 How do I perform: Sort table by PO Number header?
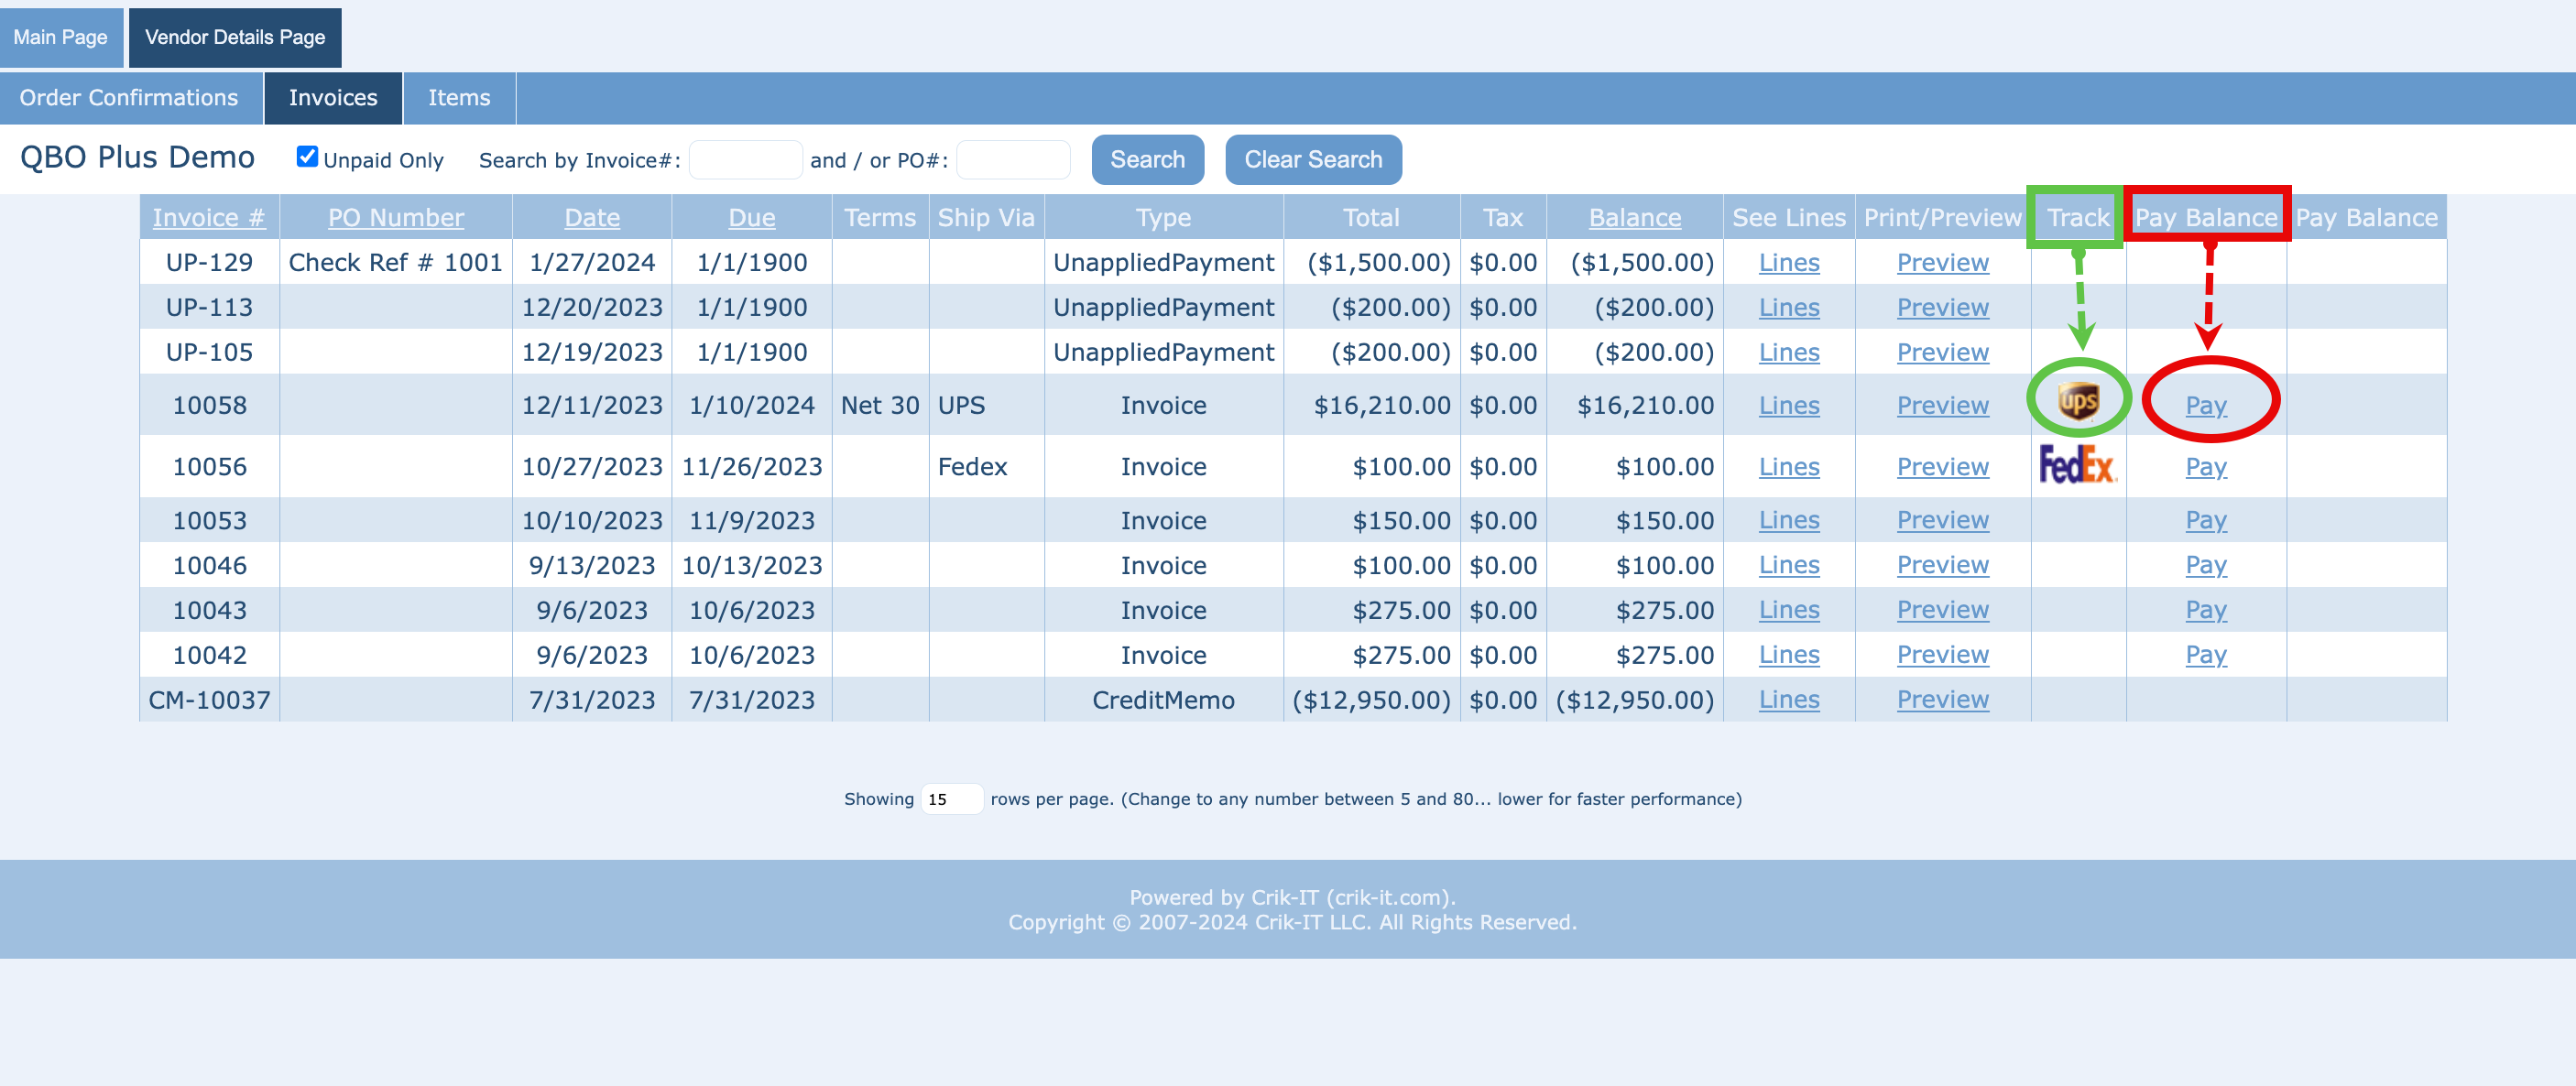tap(395, 218)
